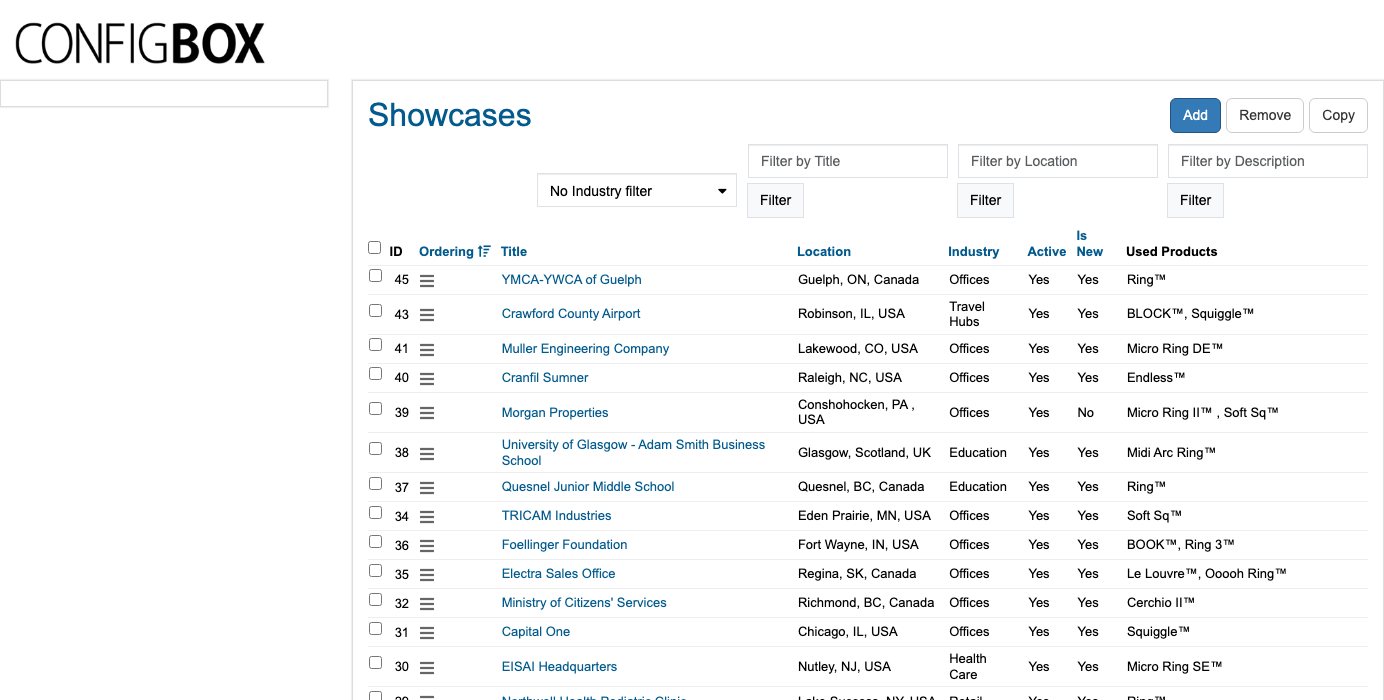Click the 'Micro Ring SE™' products cell
Viewport: 1384px width, 700px height.
point(1174,667)
